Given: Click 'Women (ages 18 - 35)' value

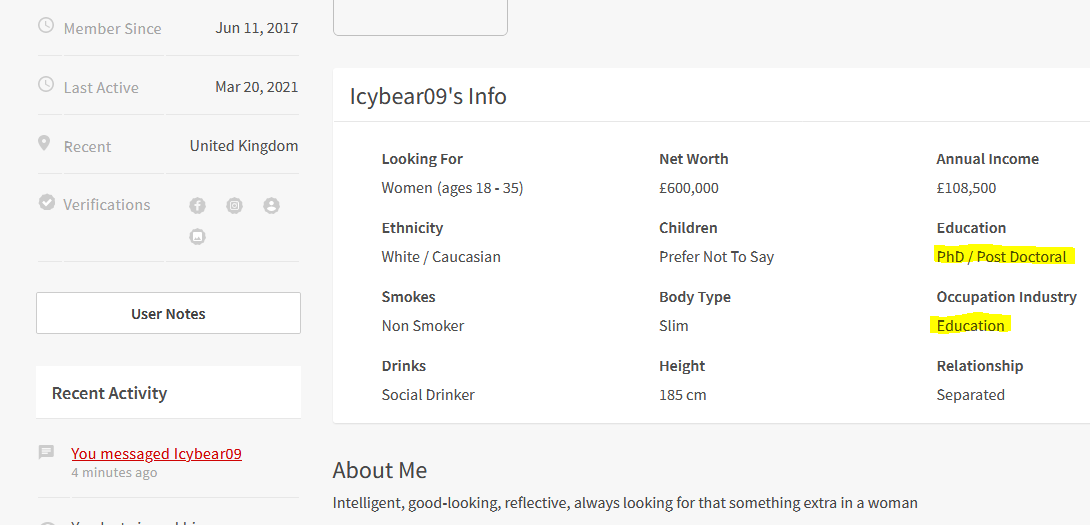Looking at the screenshot, I should tap(453, 188).
